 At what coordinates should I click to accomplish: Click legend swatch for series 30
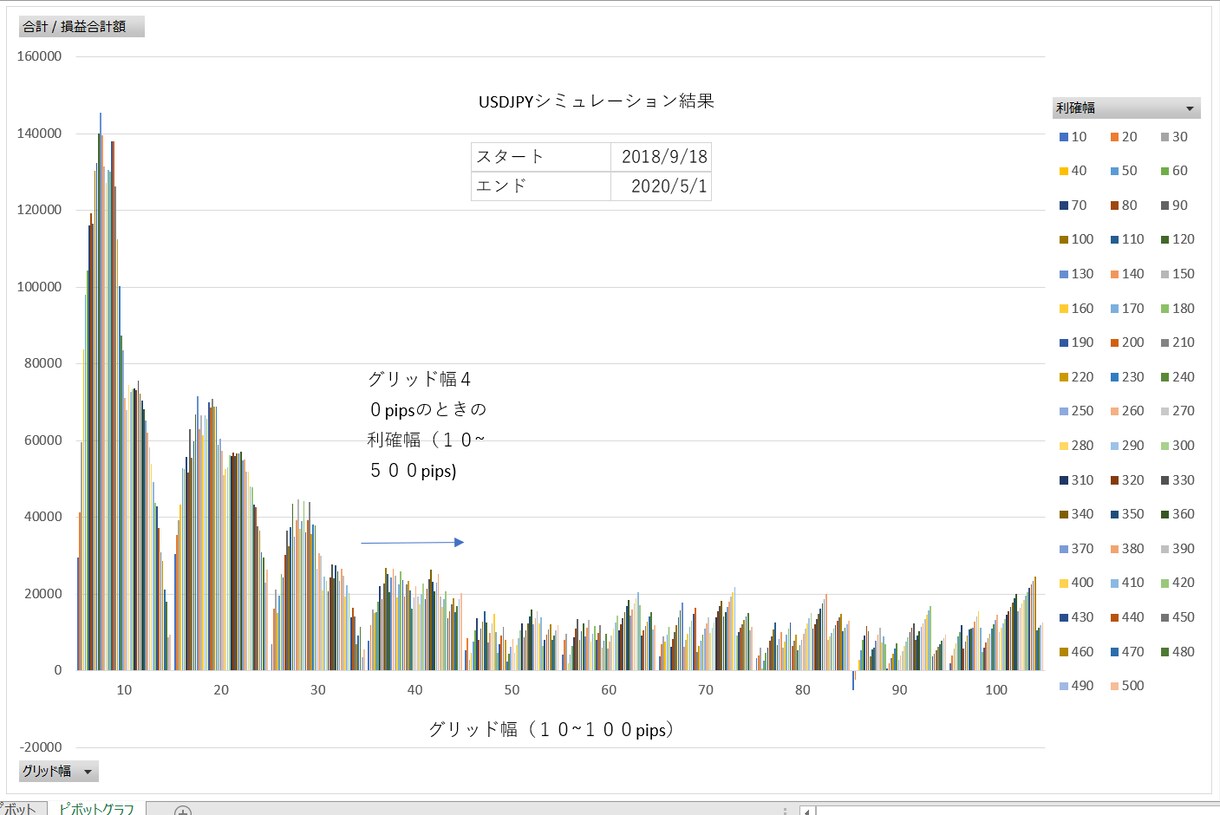tap(1165, 137)
